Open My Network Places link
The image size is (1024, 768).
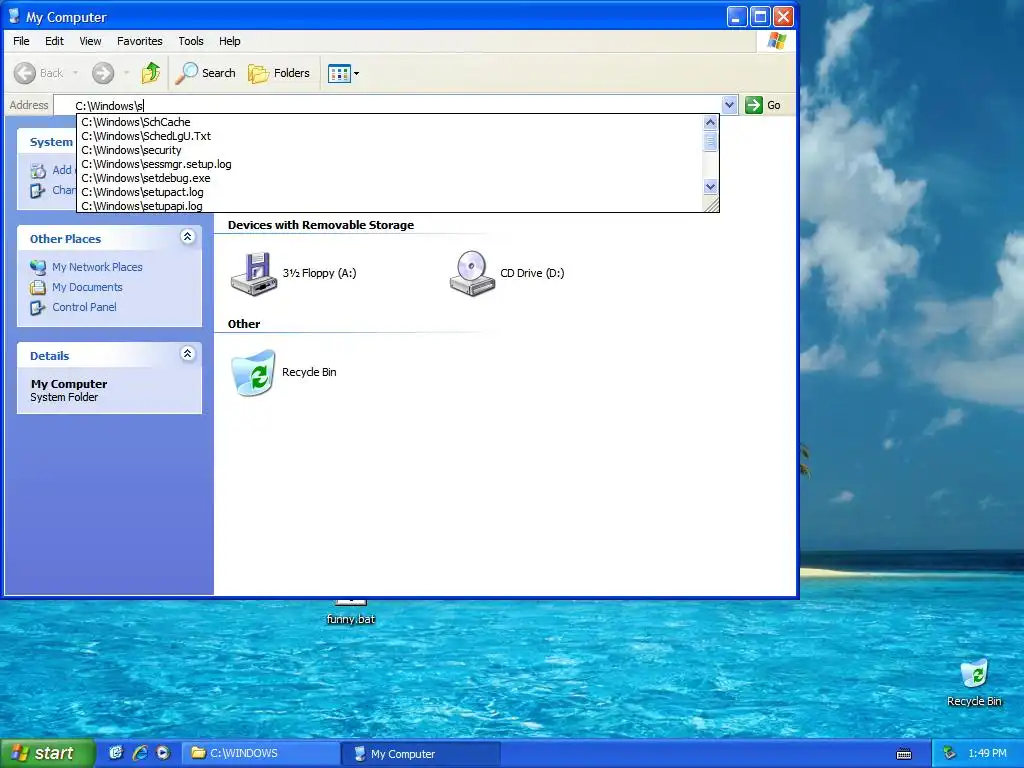pyautogui.click(x=97, y=266)
